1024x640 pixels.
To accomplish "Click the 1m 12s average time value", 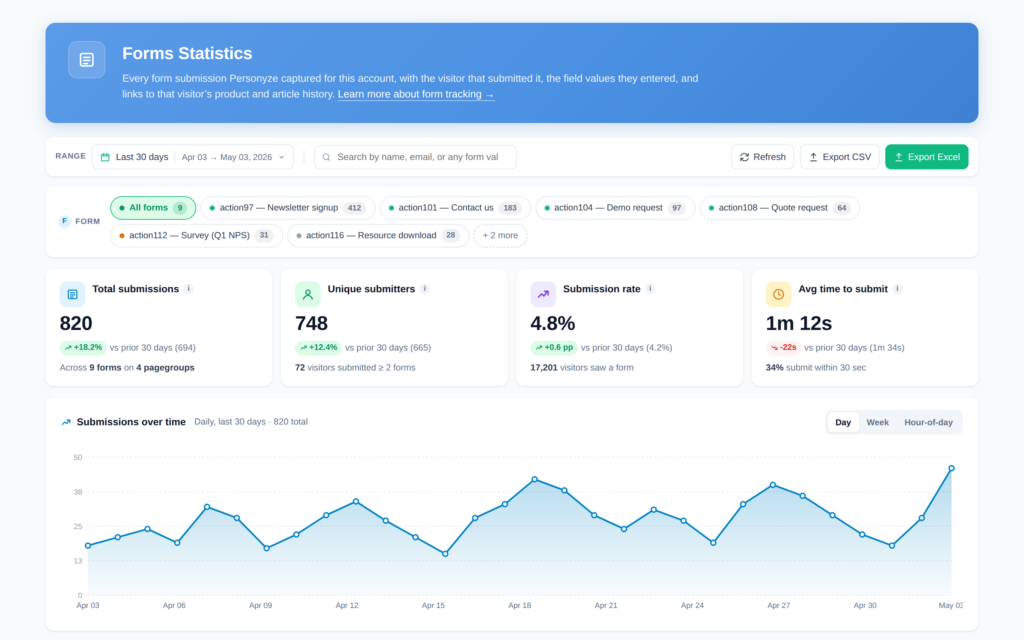I will pyautogui.click(x=799, y=324).
